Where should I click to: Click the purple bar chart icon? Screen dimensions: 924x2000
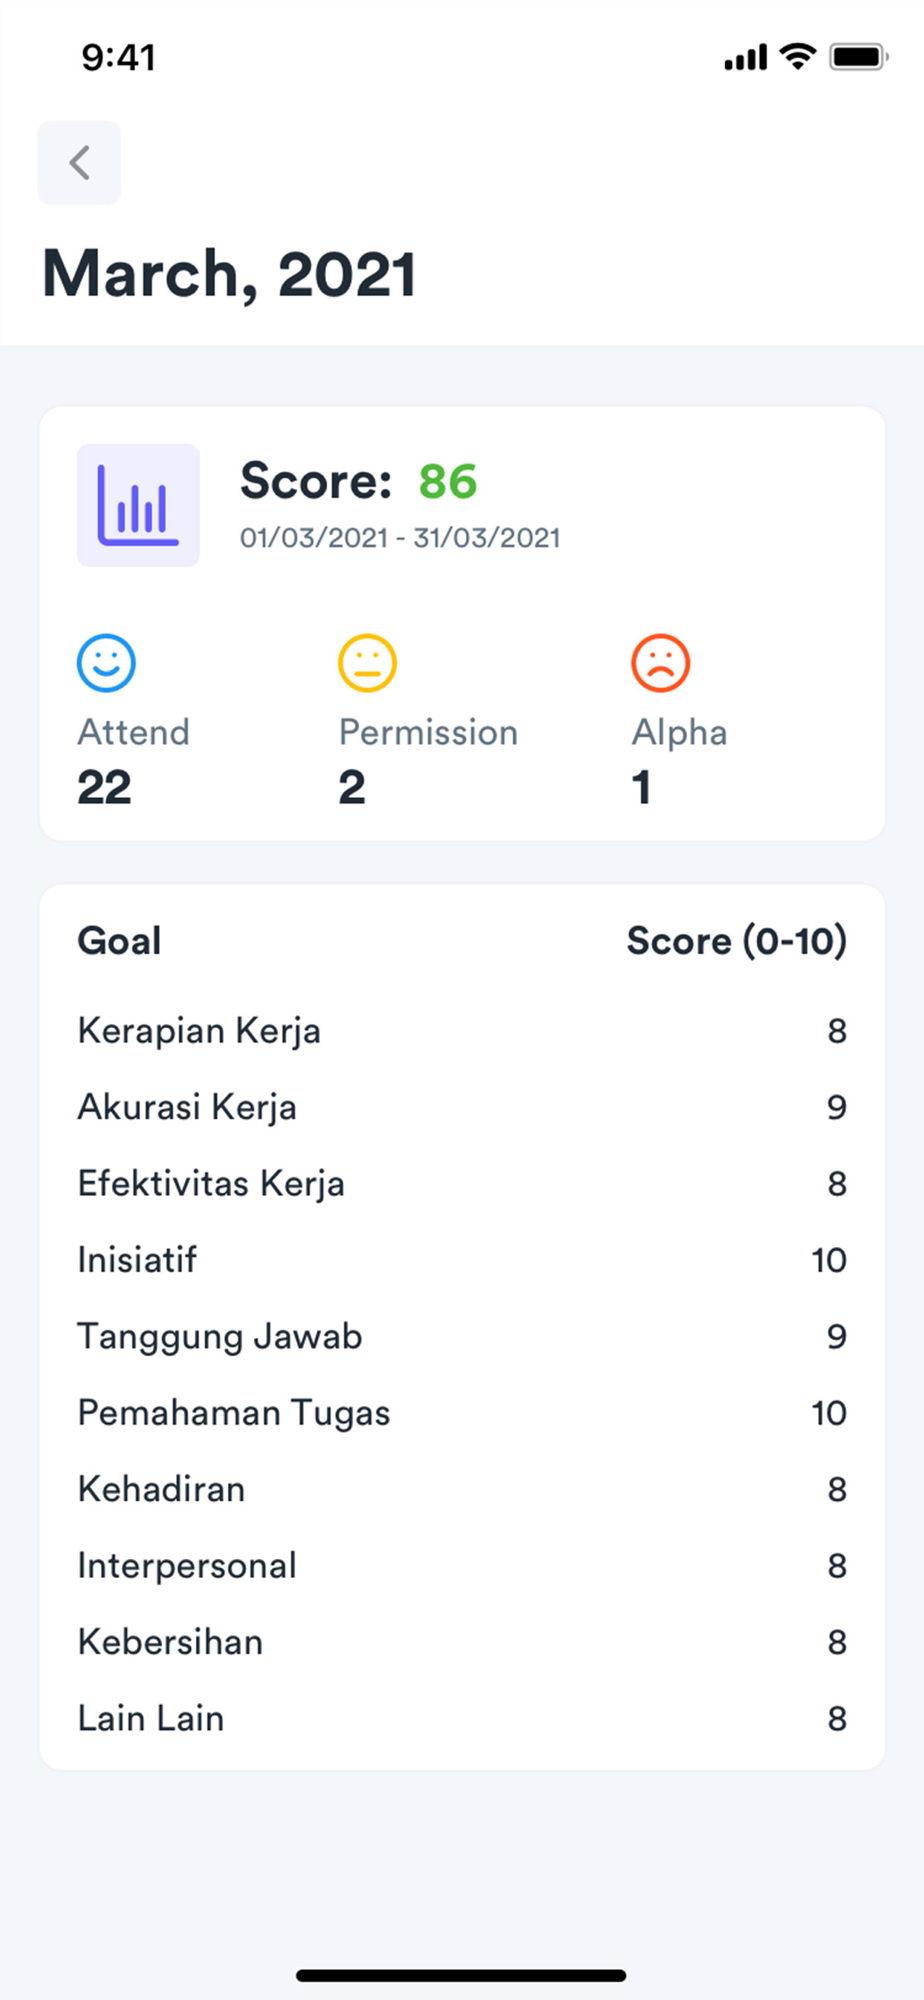tap(138, 505)
